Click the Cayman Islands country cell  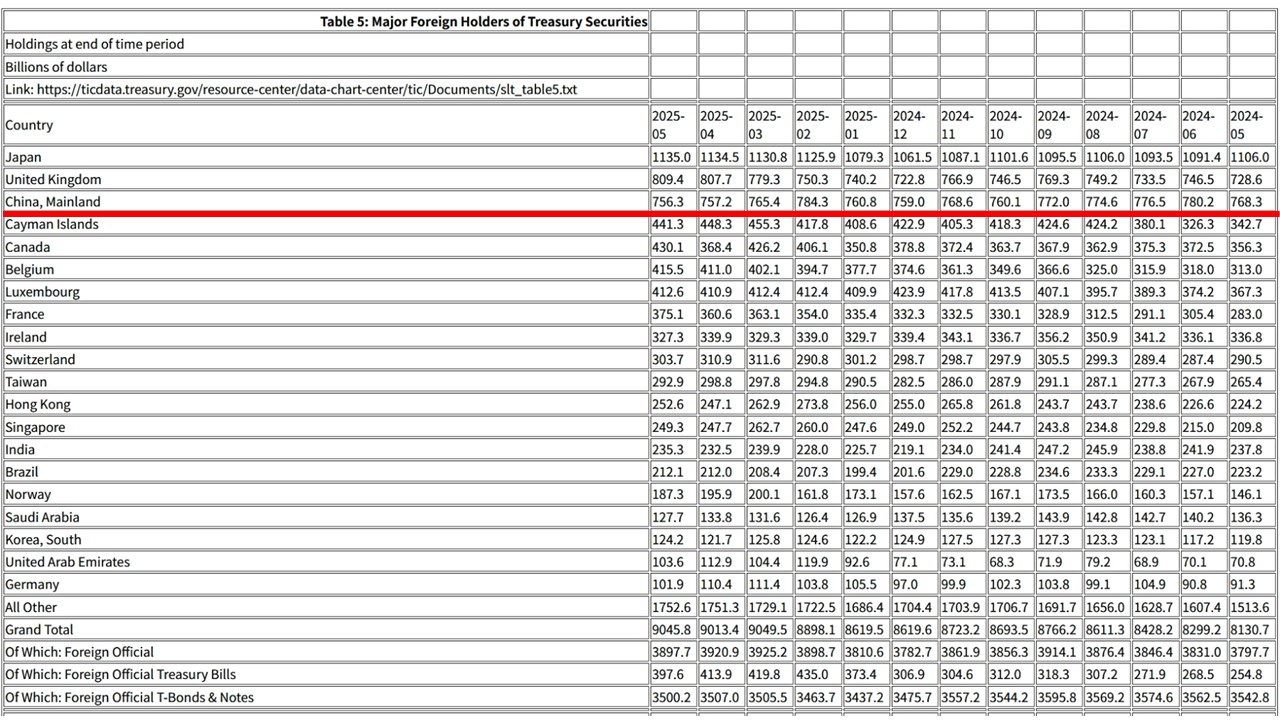[x=53, y=225]
